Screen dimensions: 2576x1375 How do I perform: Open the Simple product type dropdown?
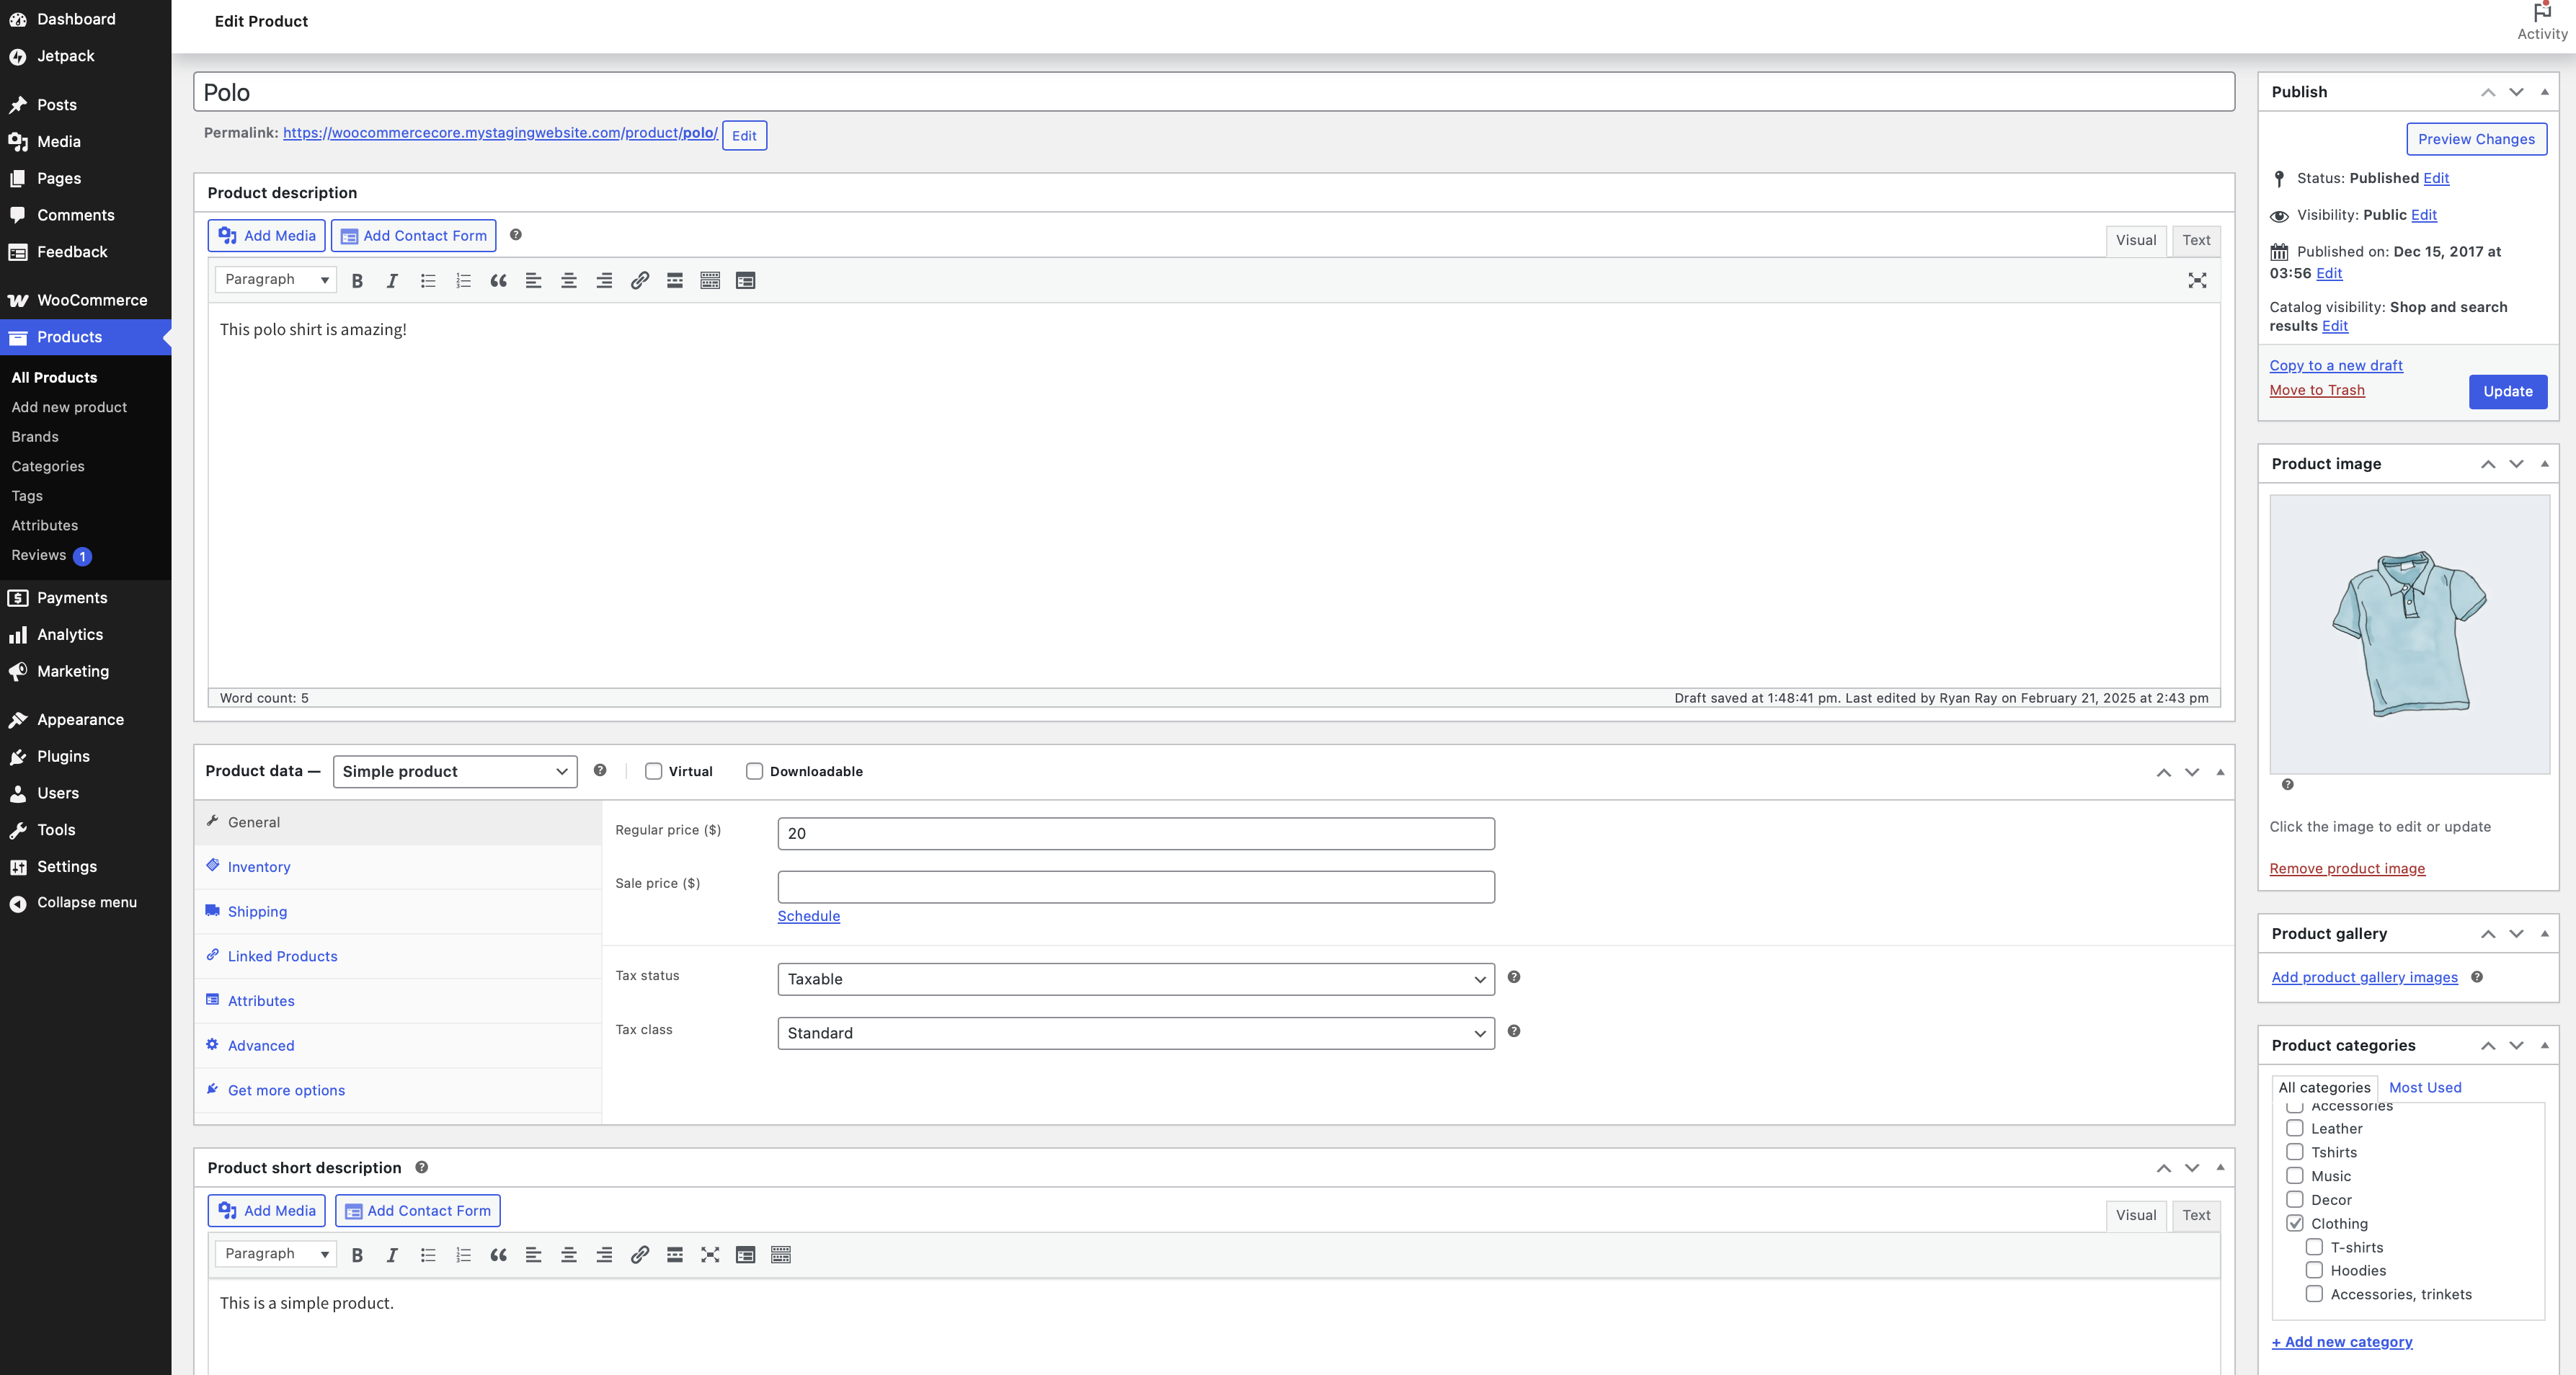454,771
